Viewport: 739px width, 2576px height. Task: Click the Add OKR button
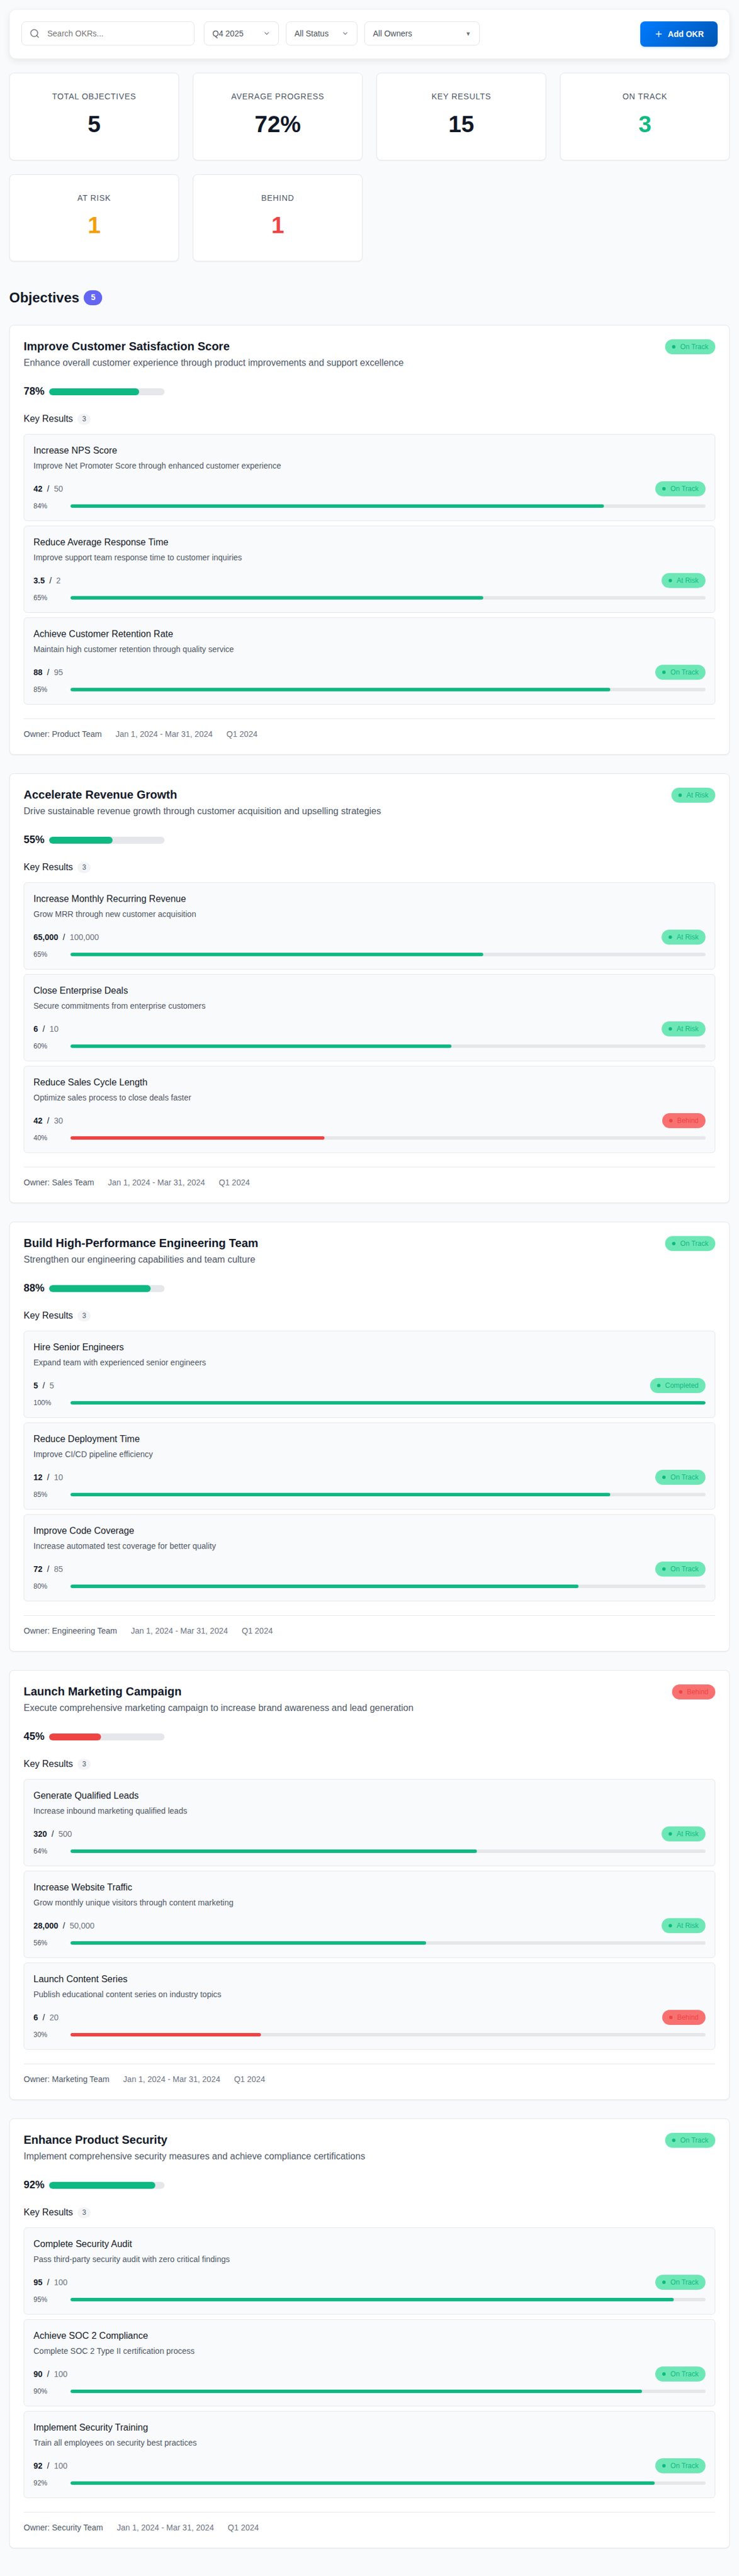678,34
